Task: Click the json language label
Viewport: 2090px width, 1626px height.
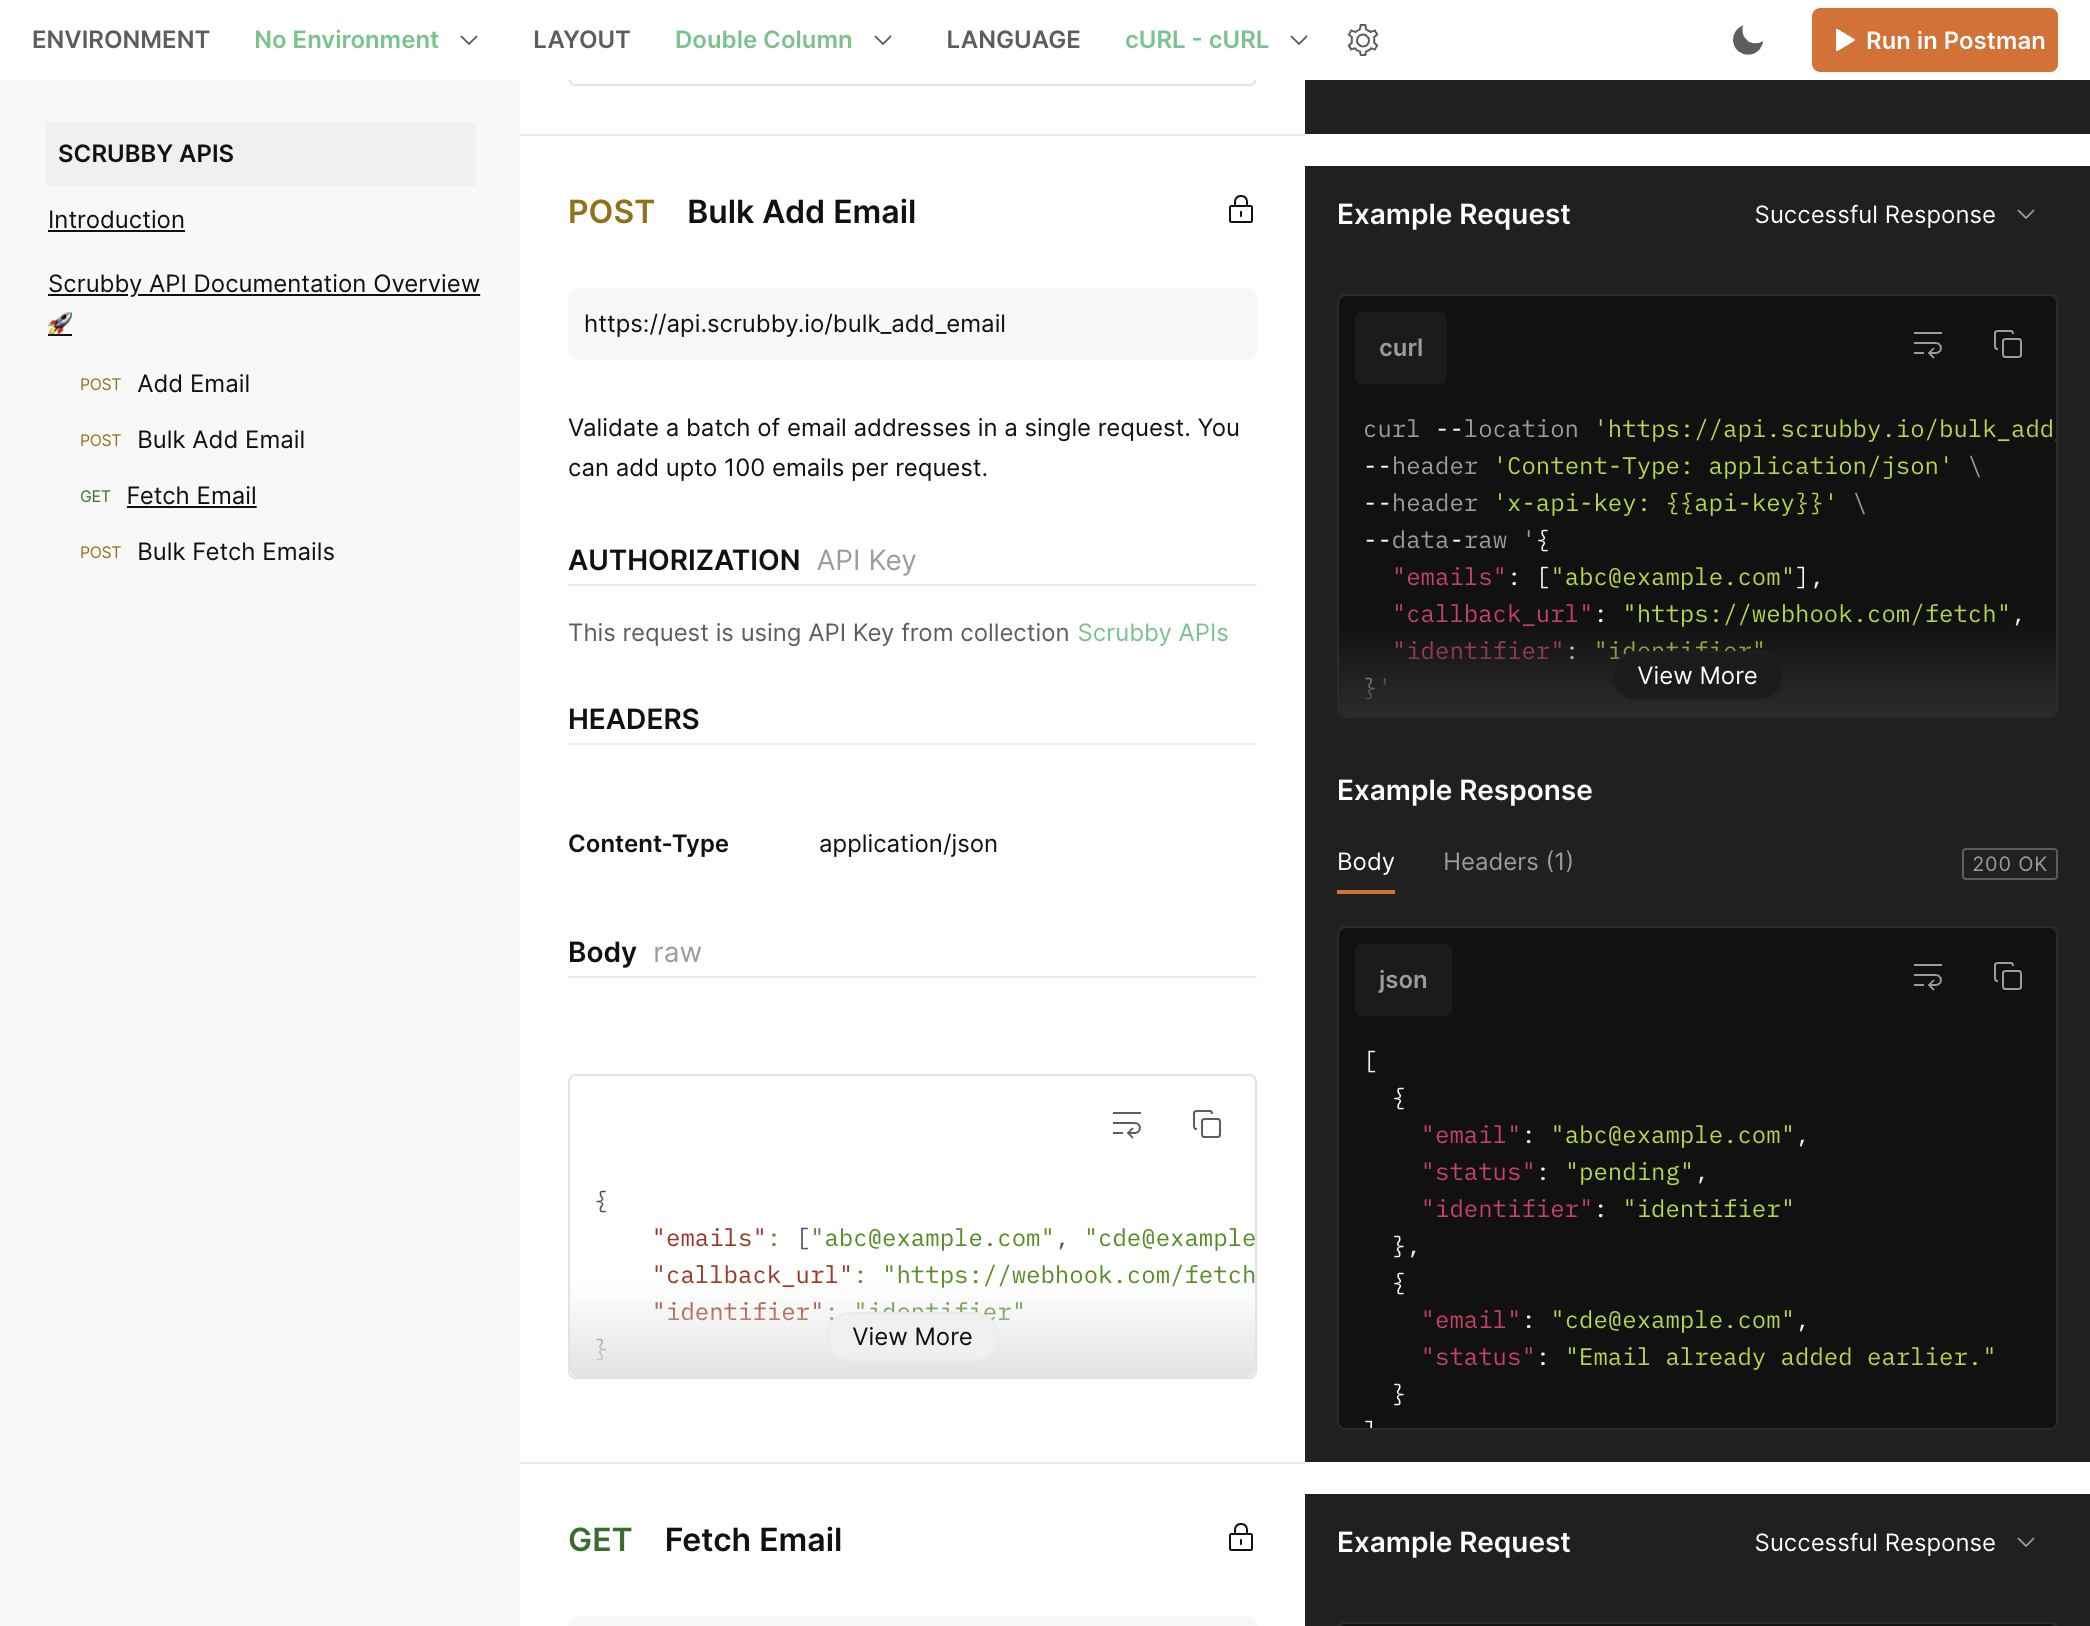Action: 1402,980
